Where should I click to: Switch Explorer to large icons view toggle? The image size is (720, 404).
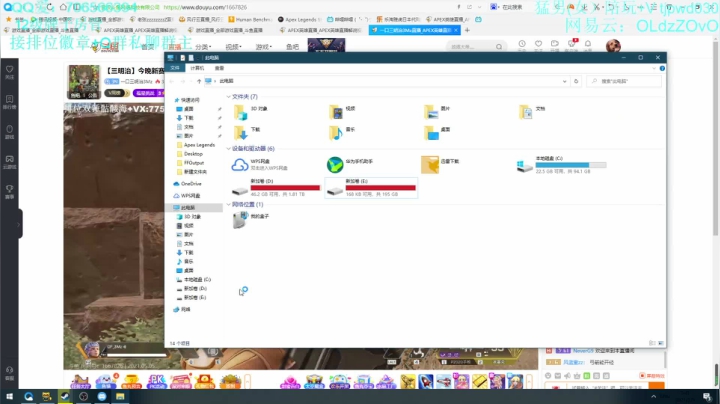click(x=661, y=343)
